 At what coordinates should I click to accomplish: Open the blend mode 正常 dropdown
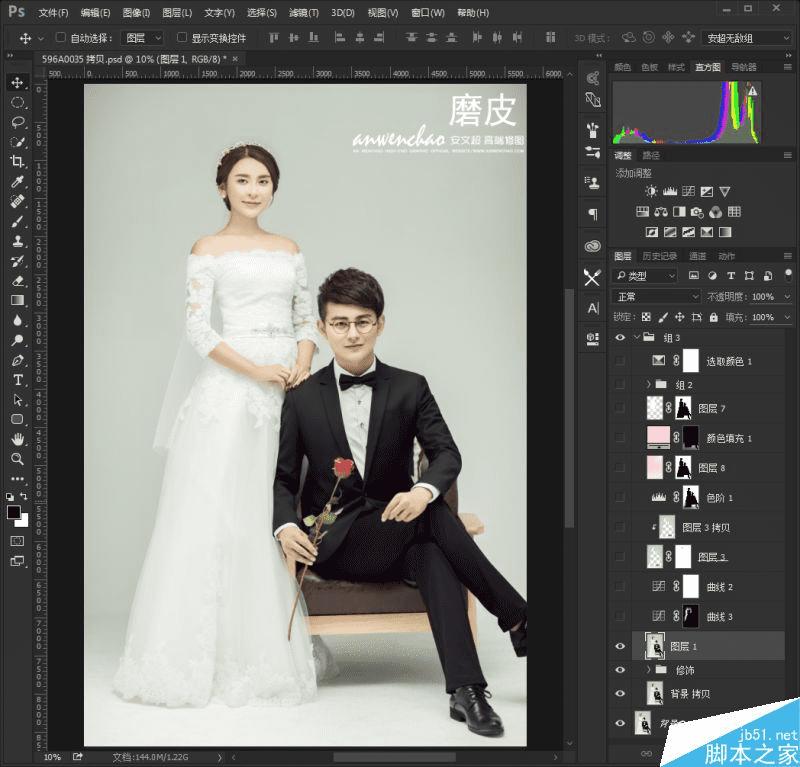[656, 297]
